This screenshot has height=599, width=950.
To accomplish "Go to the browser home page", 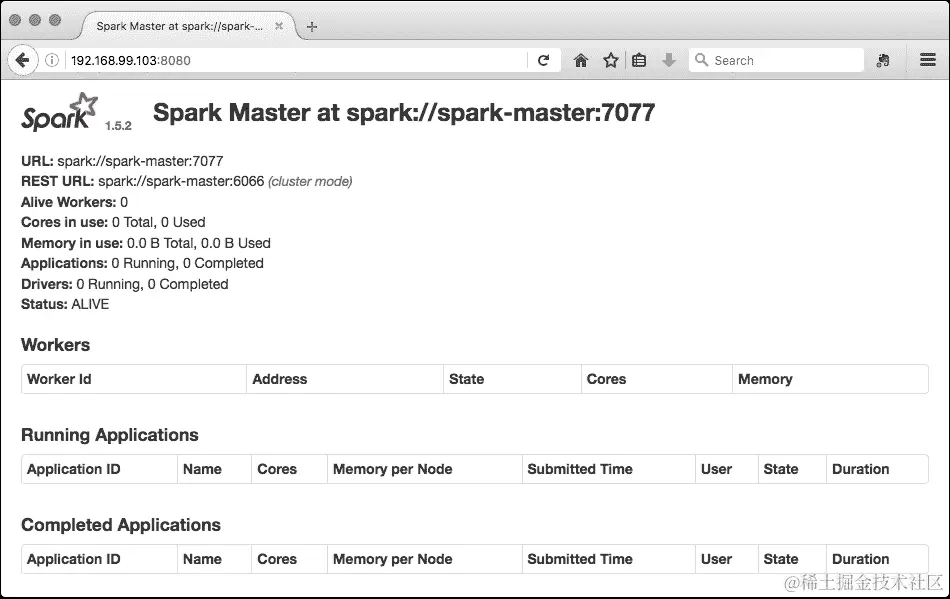I will coord(580,60).
